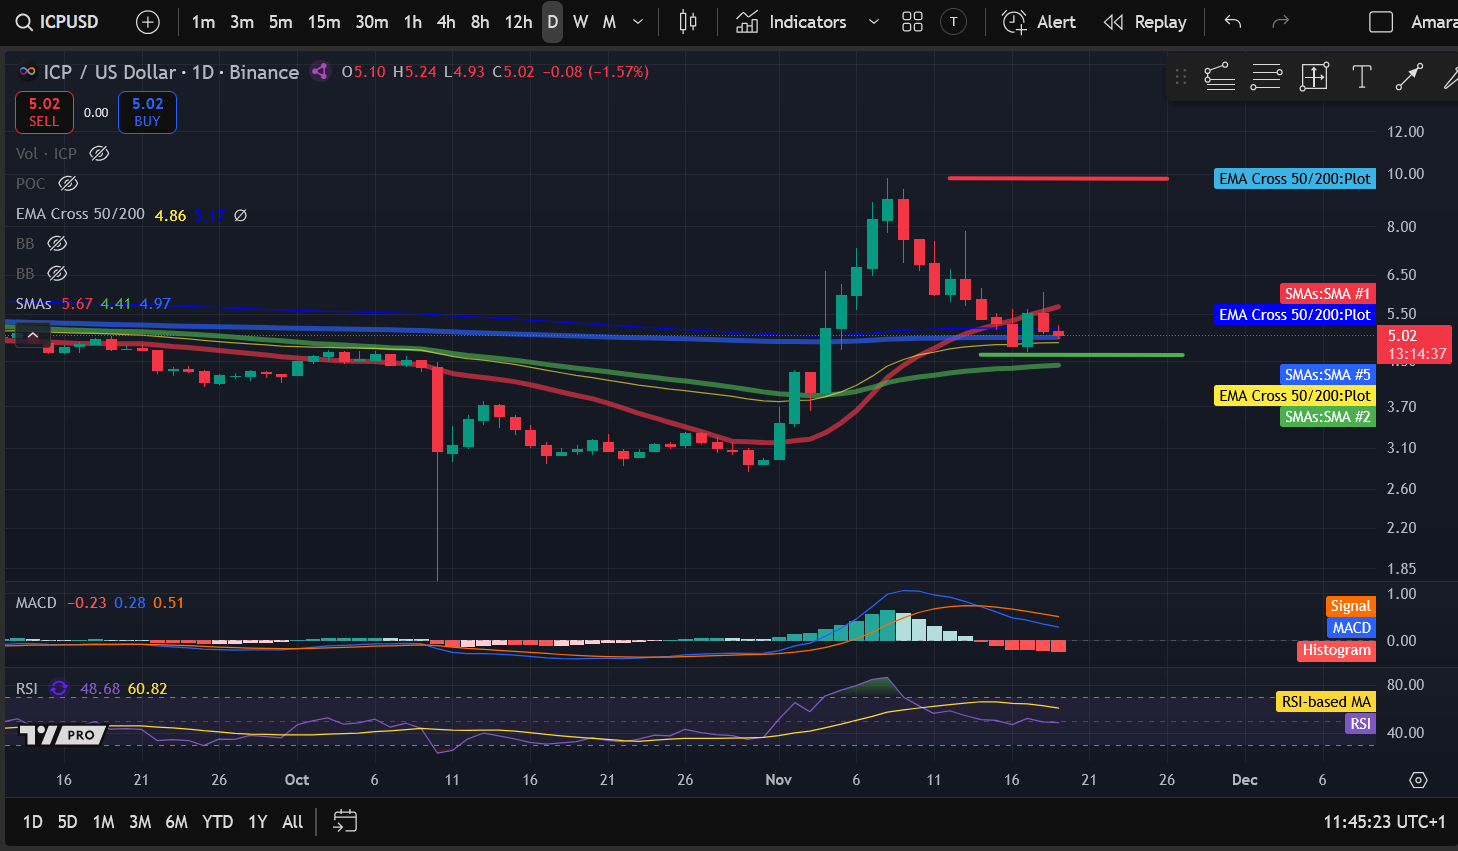1458x851 pixels.
Task: Open chart settings gear on time axis
Action: (1418, 780)
